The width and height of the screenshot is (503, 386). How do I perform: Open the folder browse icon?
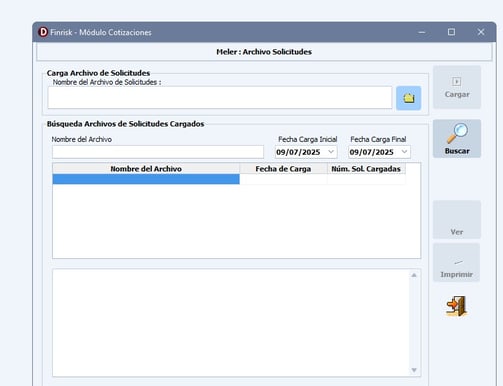point(408,98)
